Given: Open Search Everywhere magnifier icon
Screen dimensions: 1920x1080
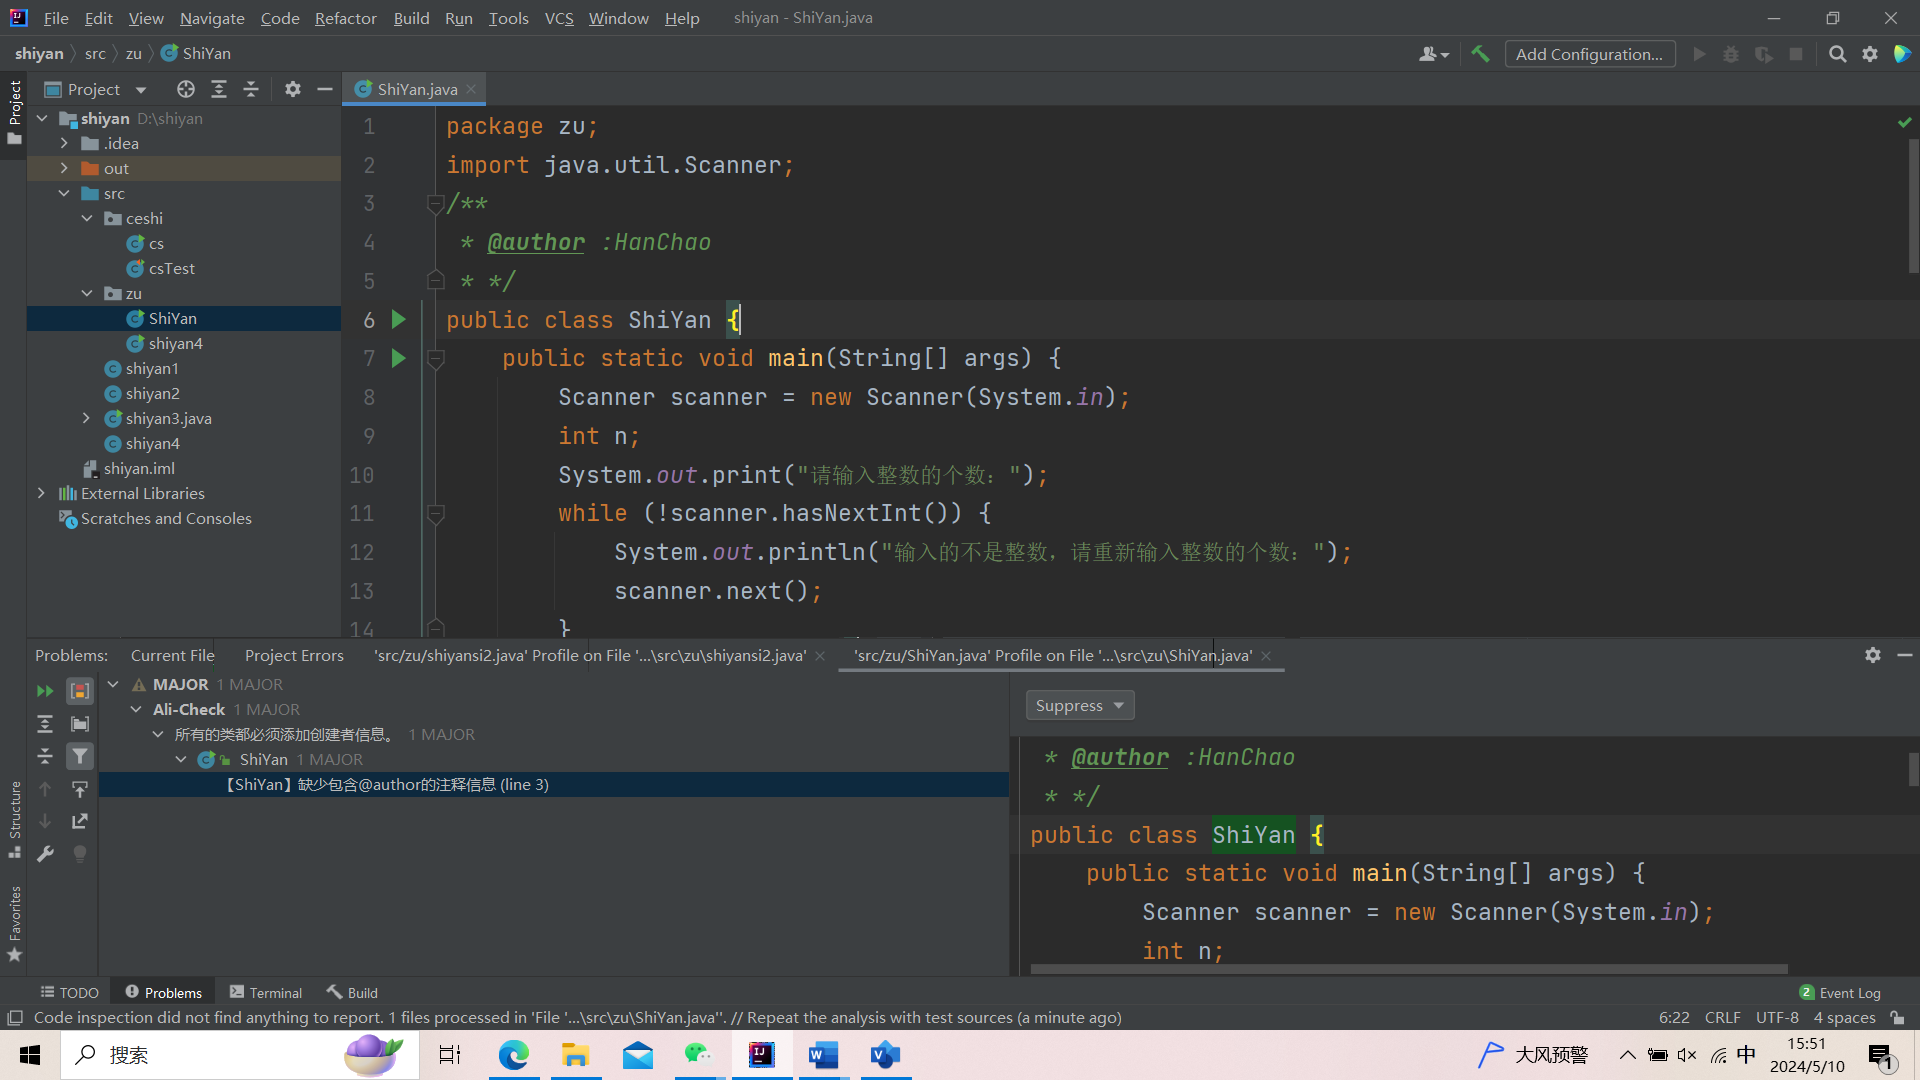Looking at the screenshot, I should point(1837,54).
